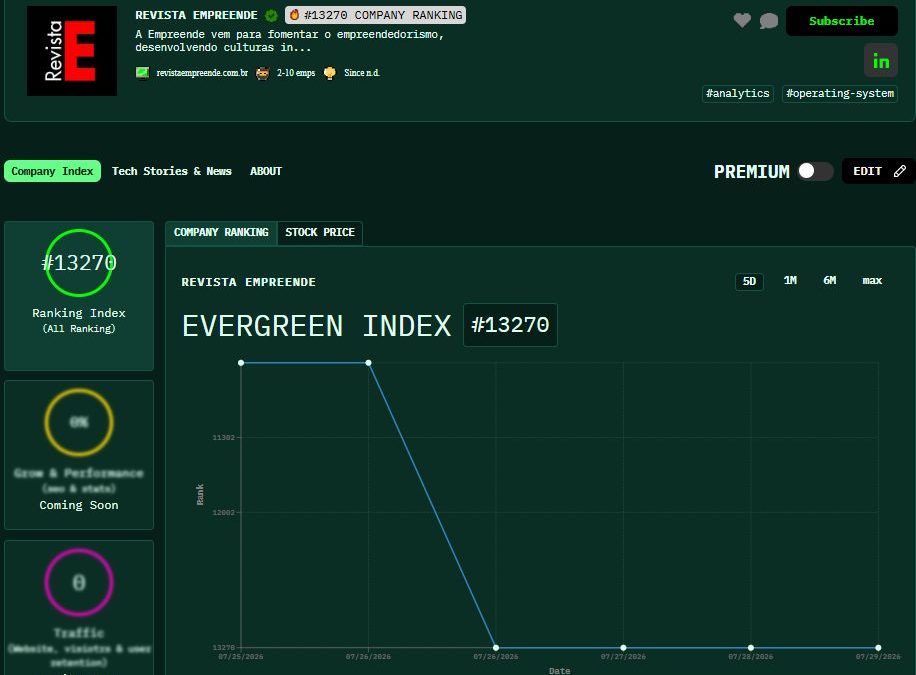This screenshot has height=675, width=916.
Task: Subscribe to Revista Empreende
Action: (x=841, y=21)
